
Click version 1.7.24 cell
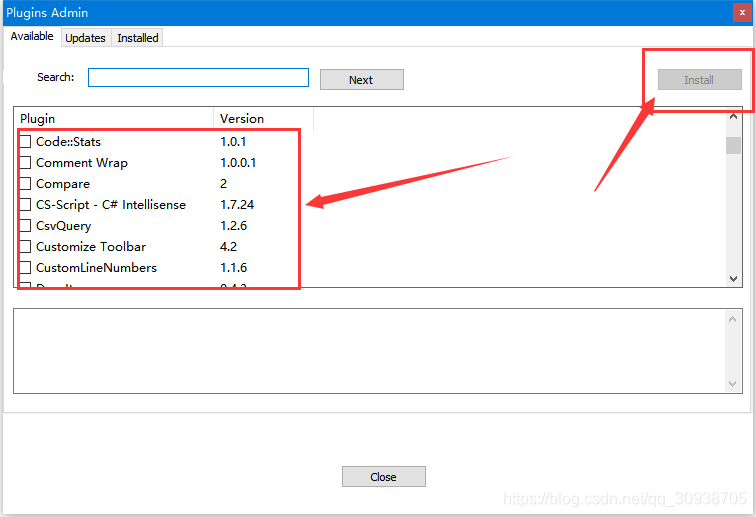237,205
